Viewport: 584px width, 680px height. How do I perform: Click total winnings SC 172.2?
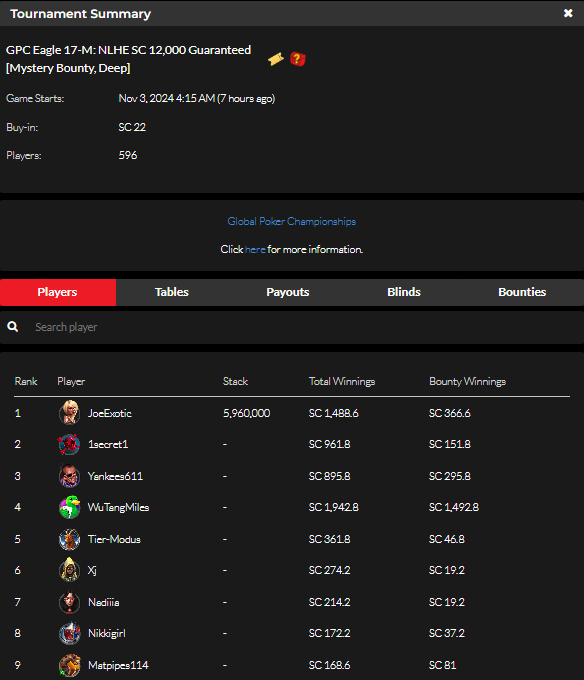(x=330, y=634)
